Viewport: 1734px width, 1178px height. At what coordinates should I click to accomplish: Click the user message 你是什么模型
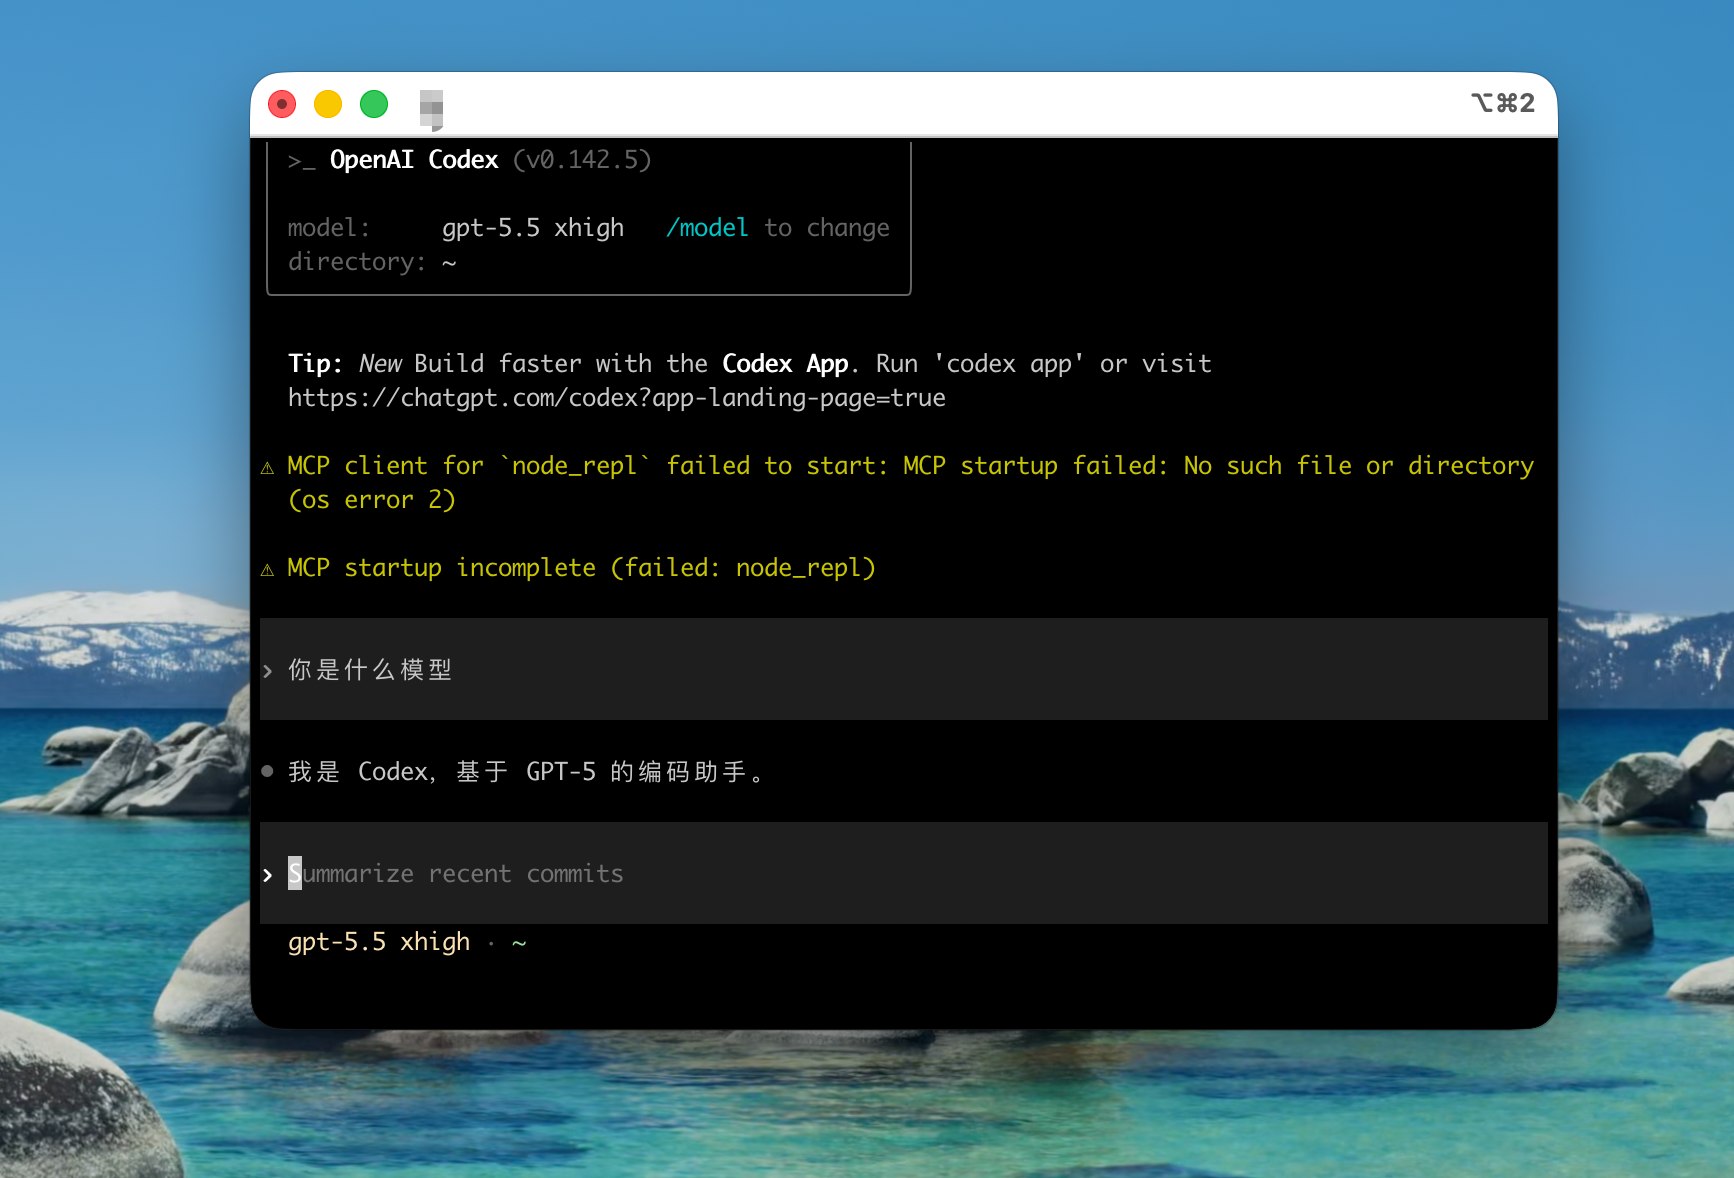pos(371,670)
